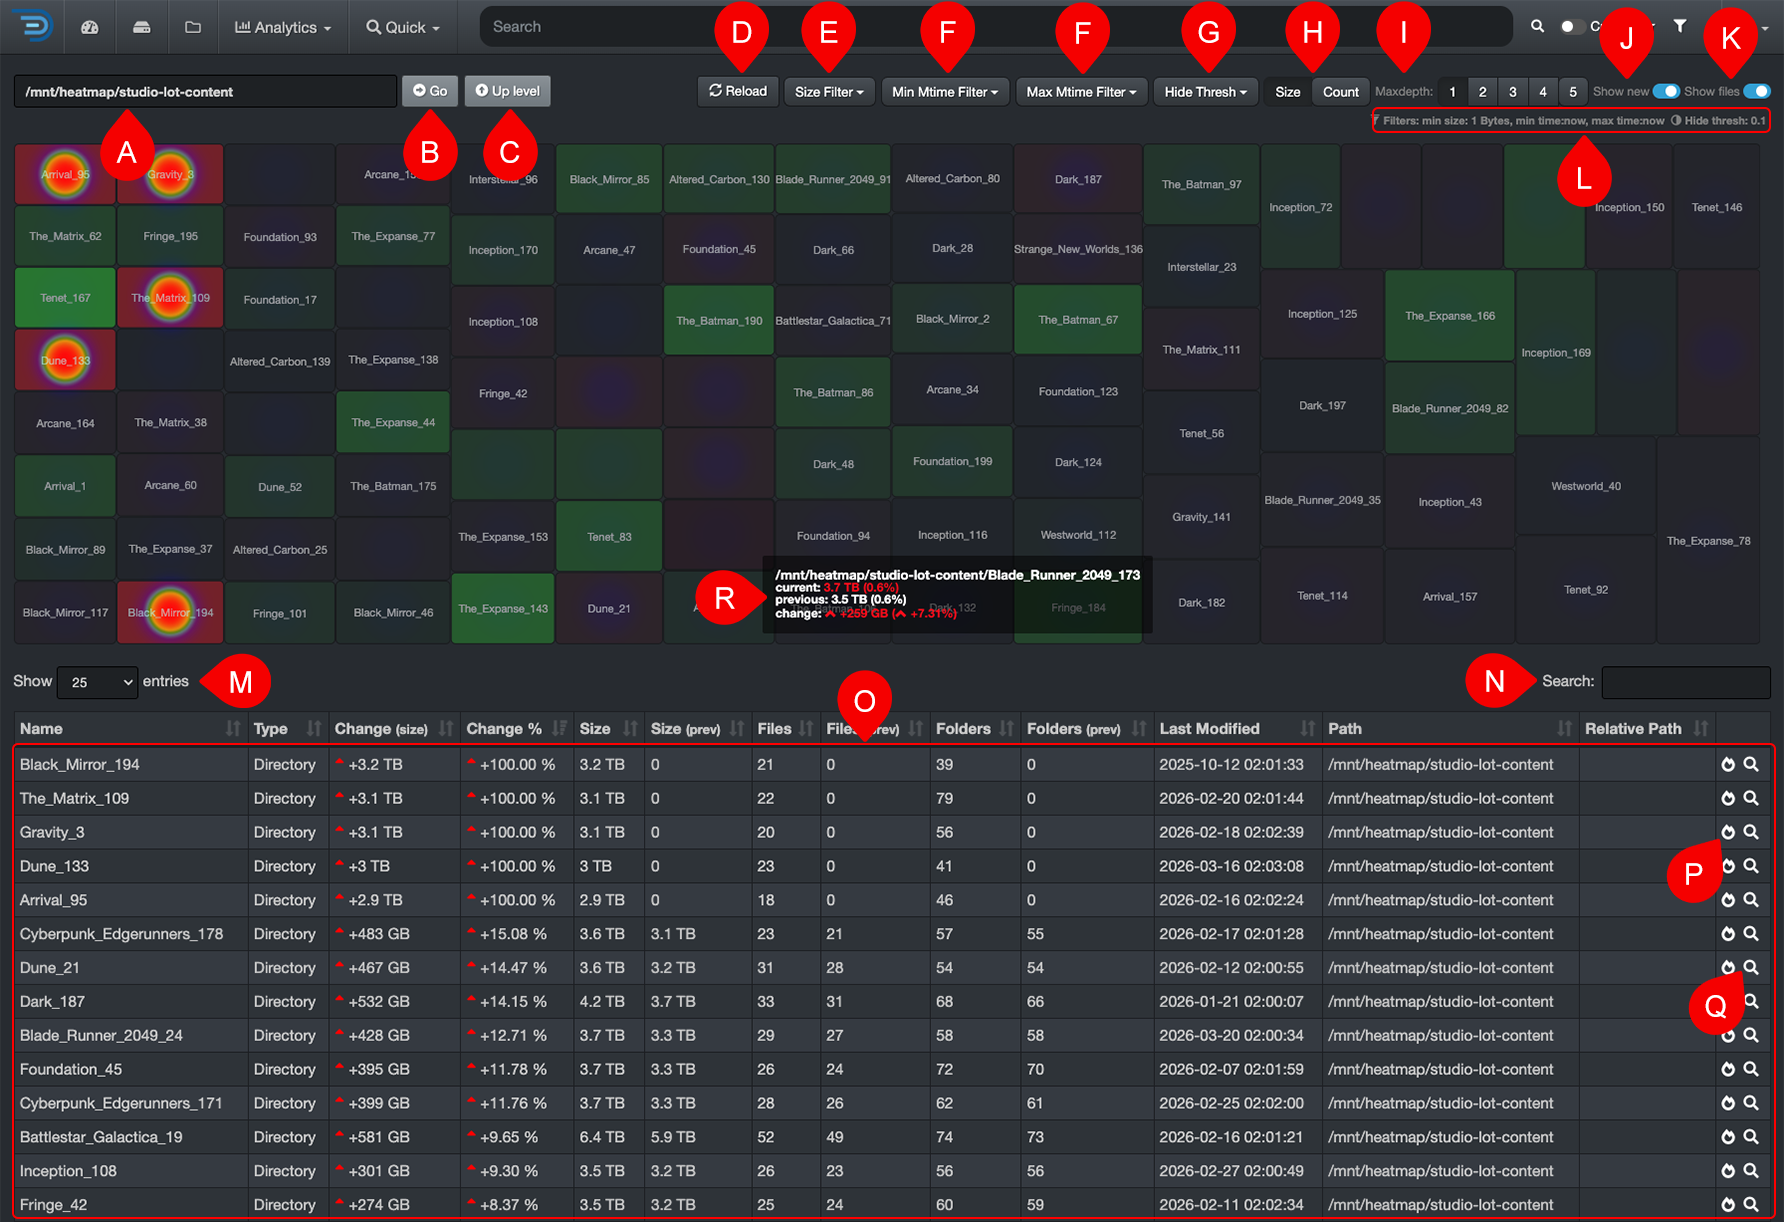Click the filter funnel icon in navbar

[x=1680, y=26]
